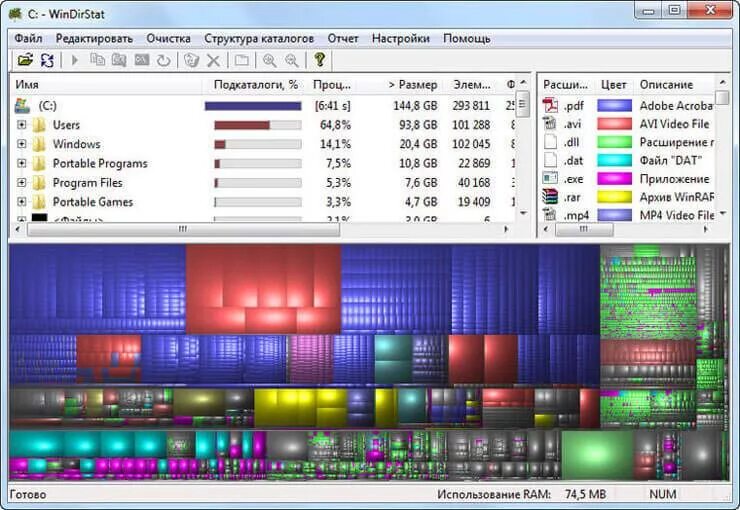Screen dimensions: 740x510
Task: Click the .rar WinRAR archive icon
Action: pos(550,197)
